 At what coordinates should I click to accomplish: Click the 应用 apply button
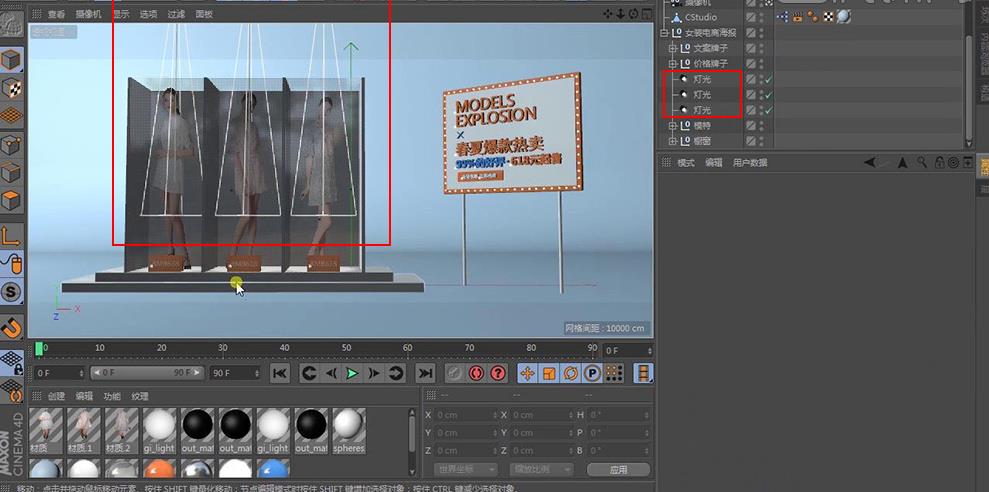point(618,469)
